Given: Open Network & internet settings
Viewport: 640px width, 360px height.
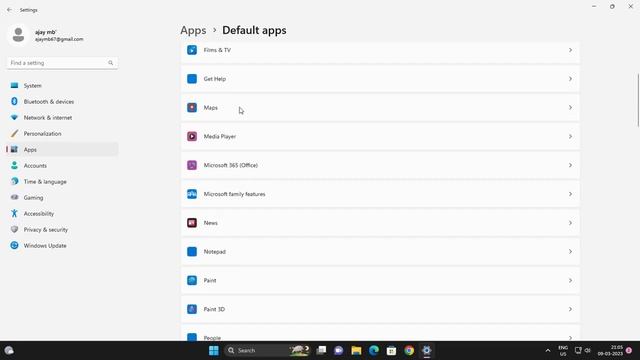Looking at the screenshot, I should [62, 118].
